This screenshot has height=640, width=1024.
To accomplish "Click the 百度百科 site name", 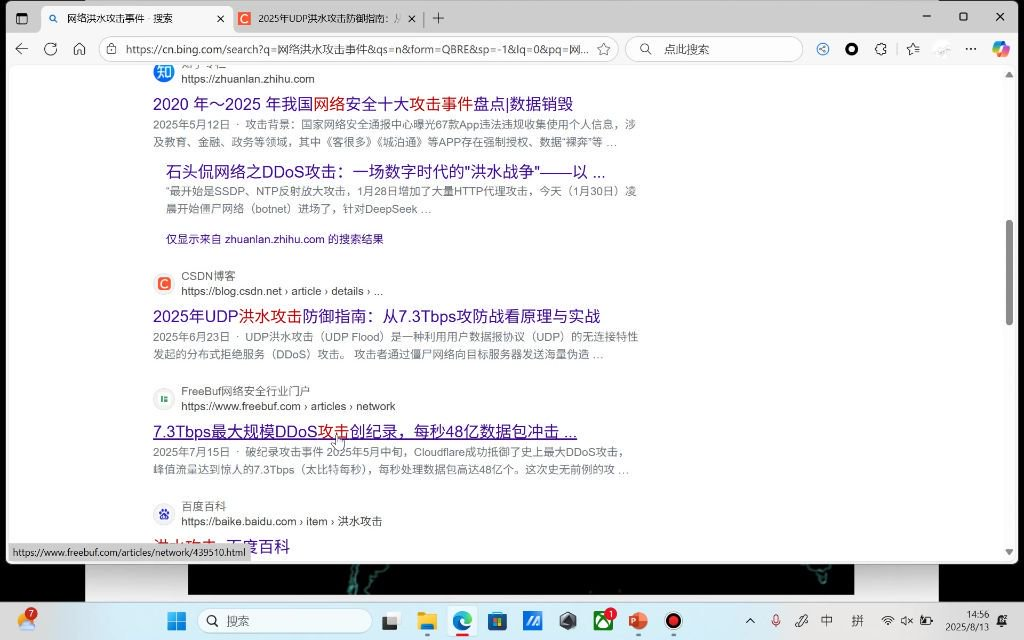I will tap(204, 506).
